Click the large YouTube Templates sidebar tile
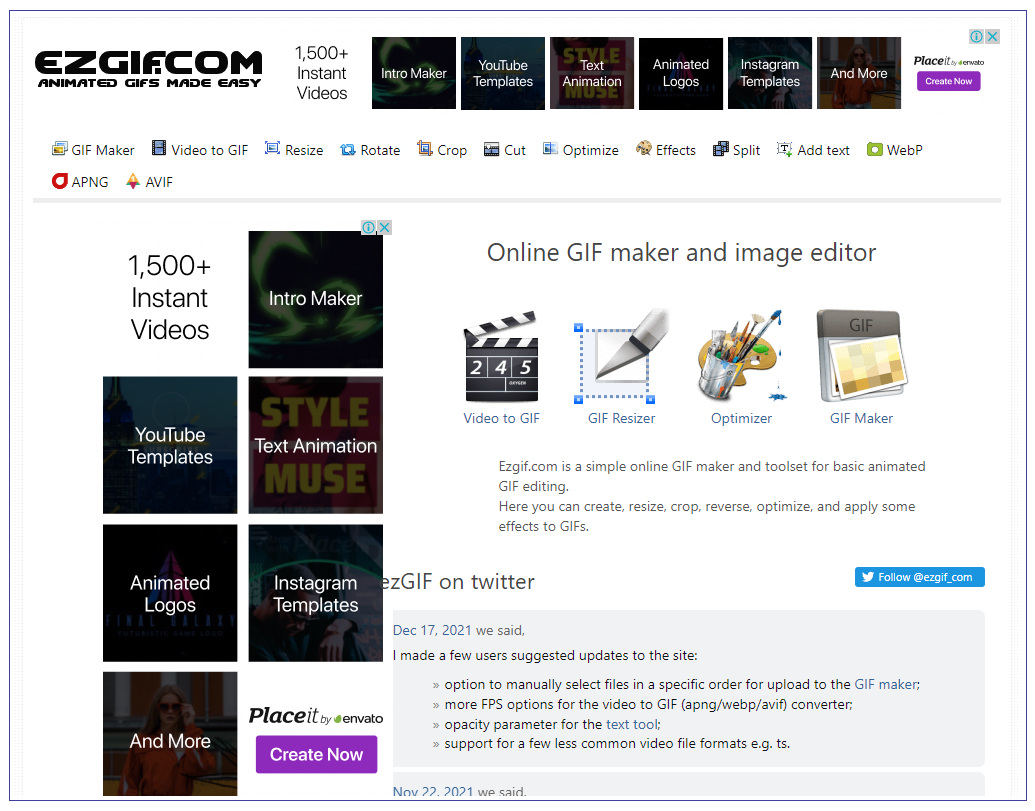Viewport: 1035px width, 811px height. point(170,445)
